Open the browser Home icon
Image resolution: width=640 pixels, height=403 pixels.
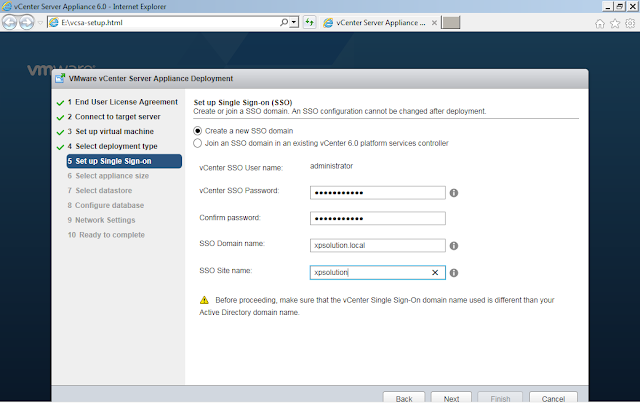coord(600,24)
